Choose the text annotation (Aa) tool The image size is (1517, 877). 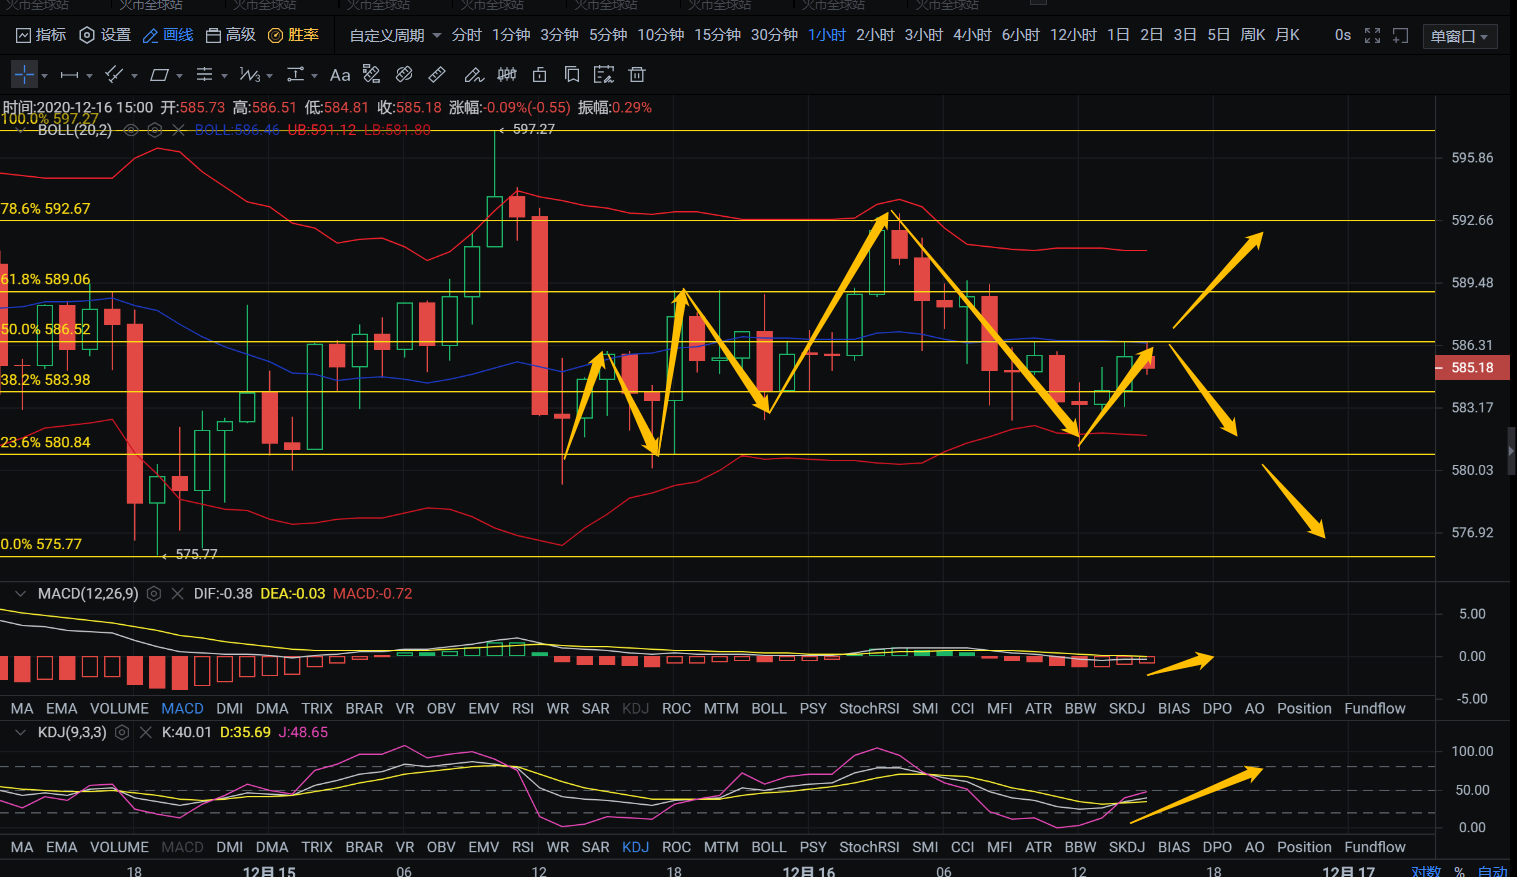point(340,75)
